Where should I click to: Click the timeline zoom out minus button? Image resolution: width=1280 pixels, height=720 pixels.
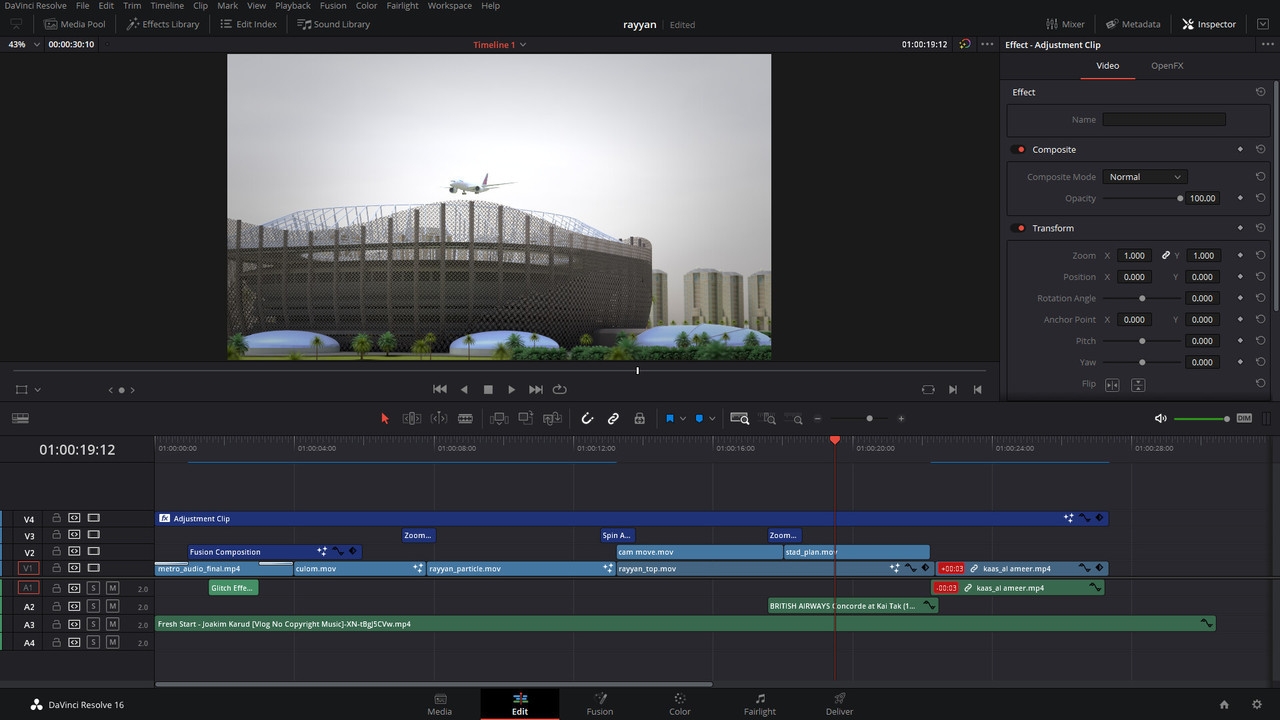coord(817,419)
